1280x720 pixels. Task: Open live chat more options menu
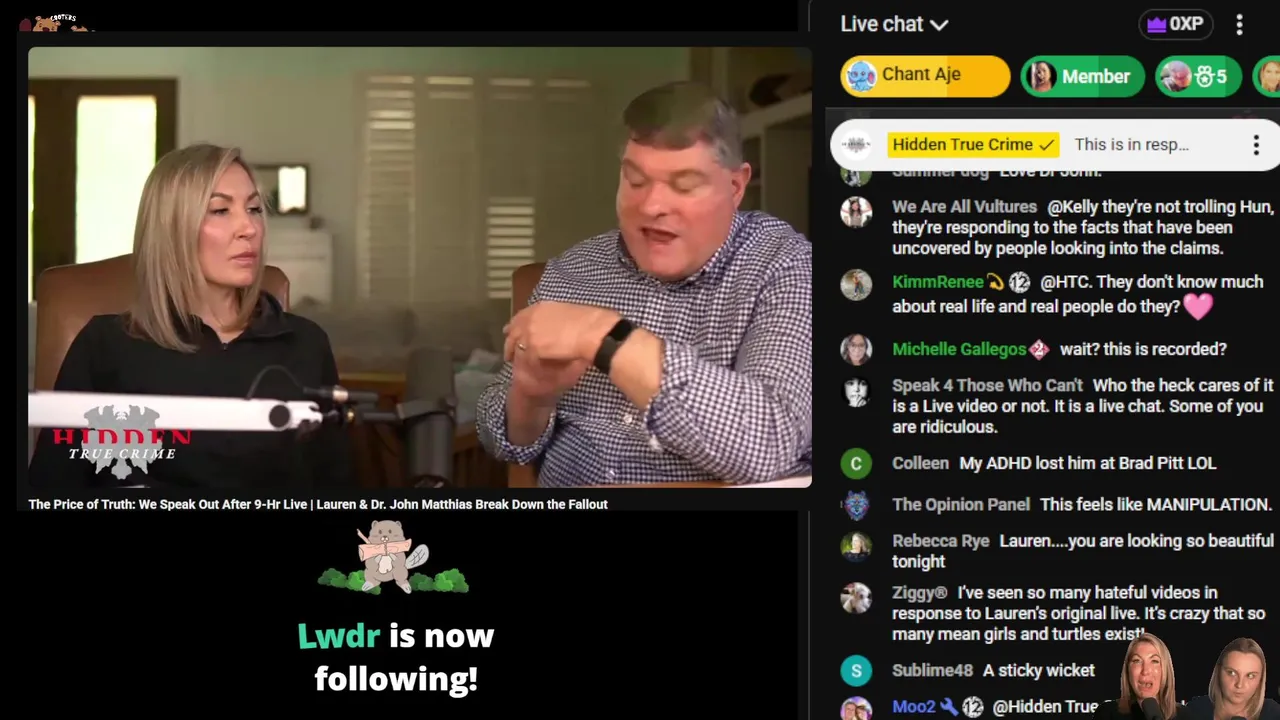pyautogui.click(x=1239, y=25)
